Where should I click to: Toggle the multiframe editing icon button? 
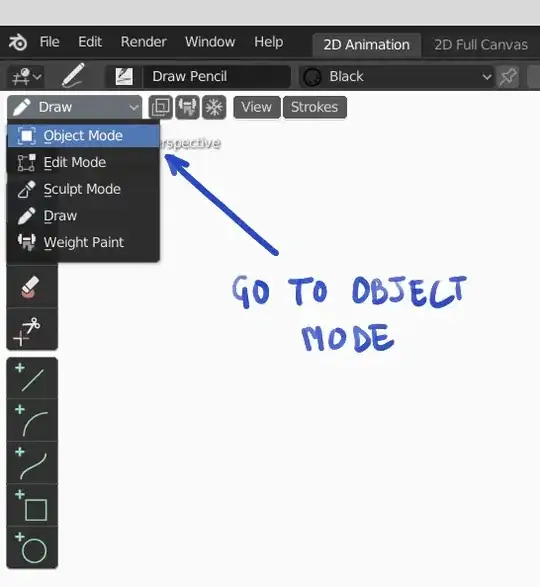(161, 107)
